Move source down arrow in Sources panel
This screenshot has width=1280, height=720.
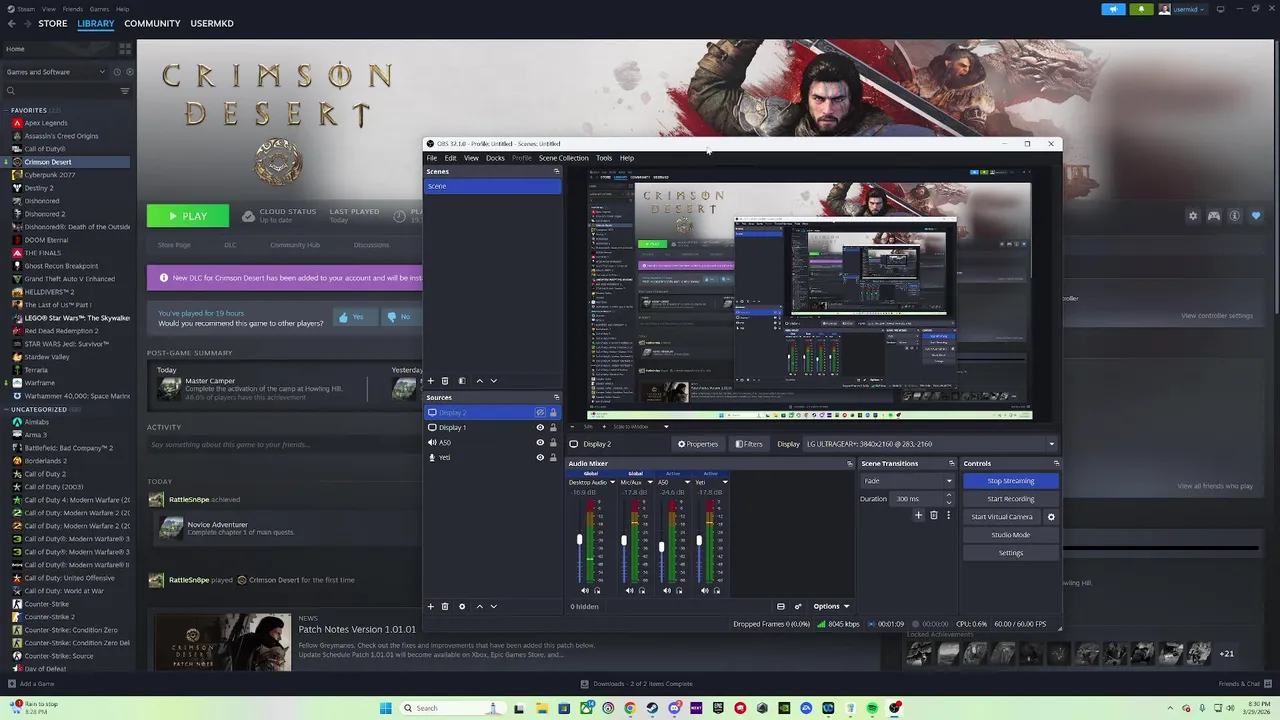pyautogui.click(x=493, y=606)
